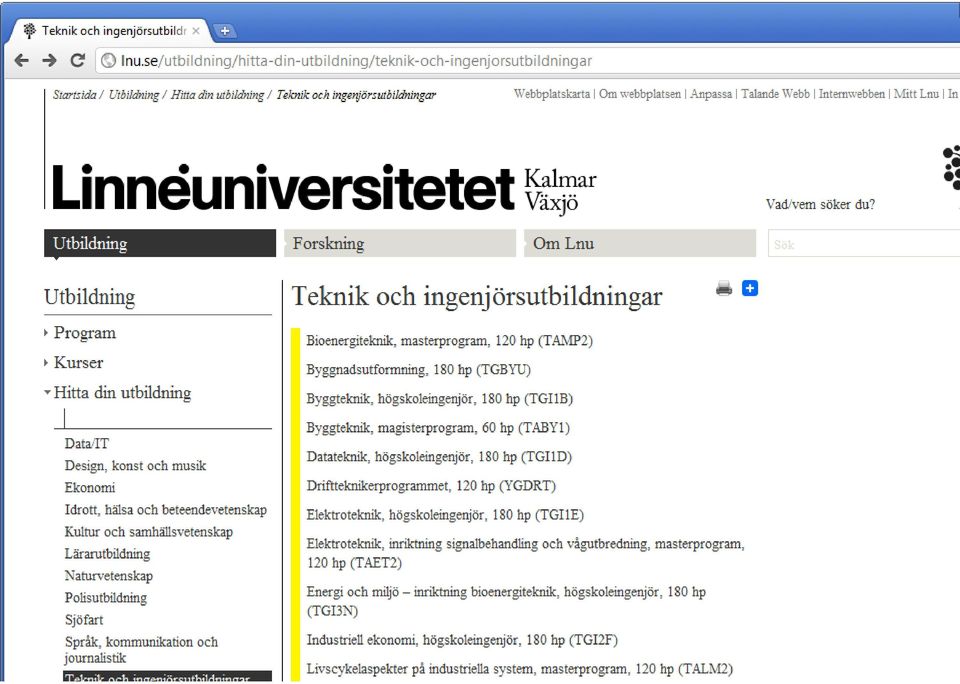Image resolution: width=960 pixels, height=684 pixels.
Task: Click the browser Back arrow
Action: [x=21, y=61]
